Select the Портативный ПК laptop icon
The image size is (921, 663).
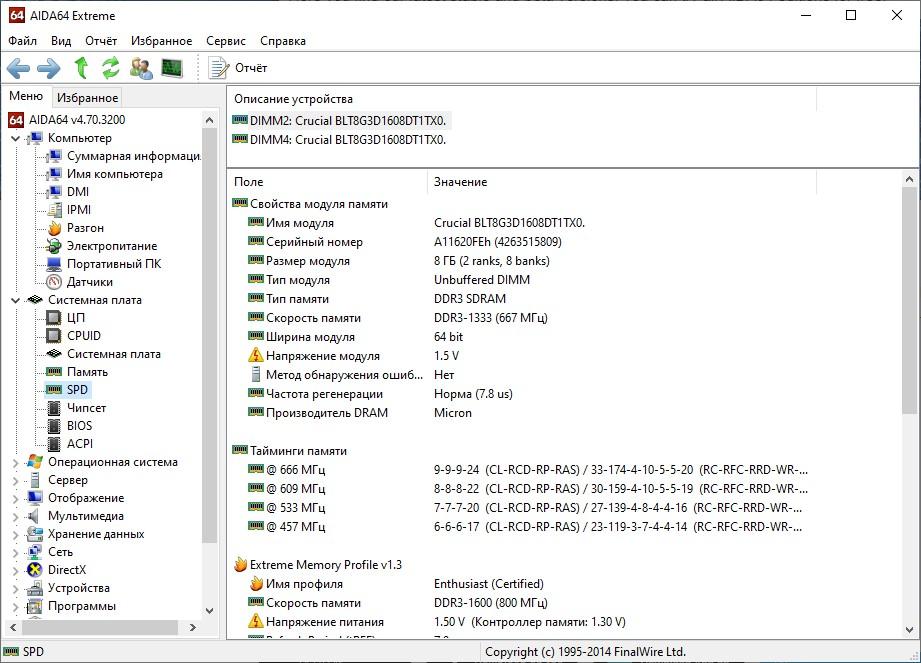click(x=54, y=264)
